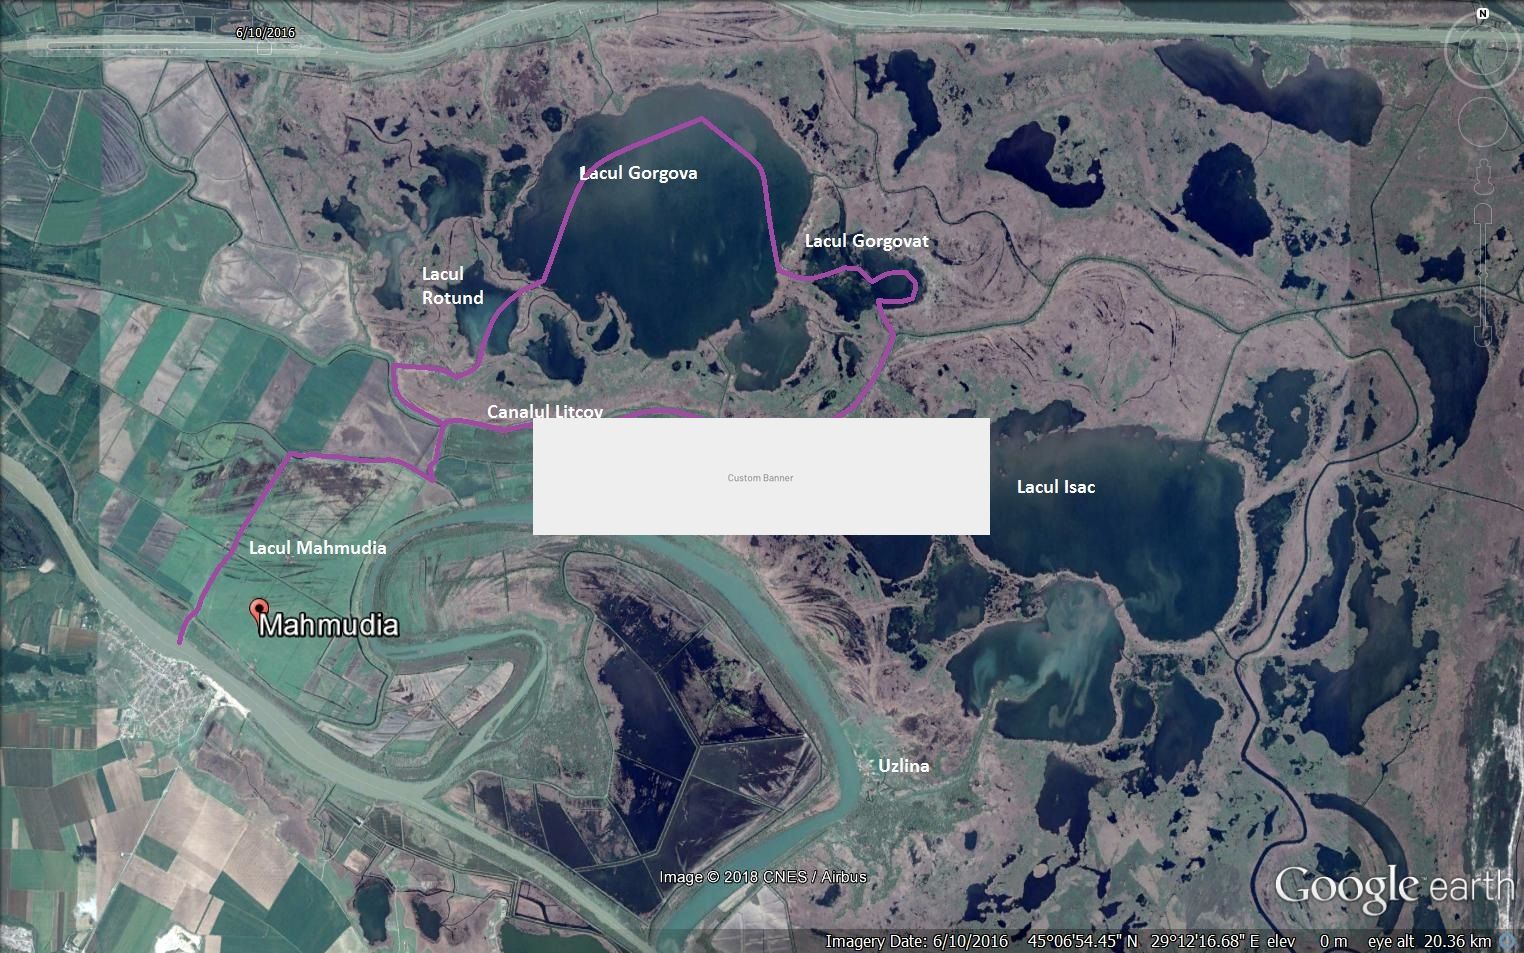Click the latitude/longitude coordinates in status bar
This screenshot has width=1524, height=953.
click(1142, 941)
